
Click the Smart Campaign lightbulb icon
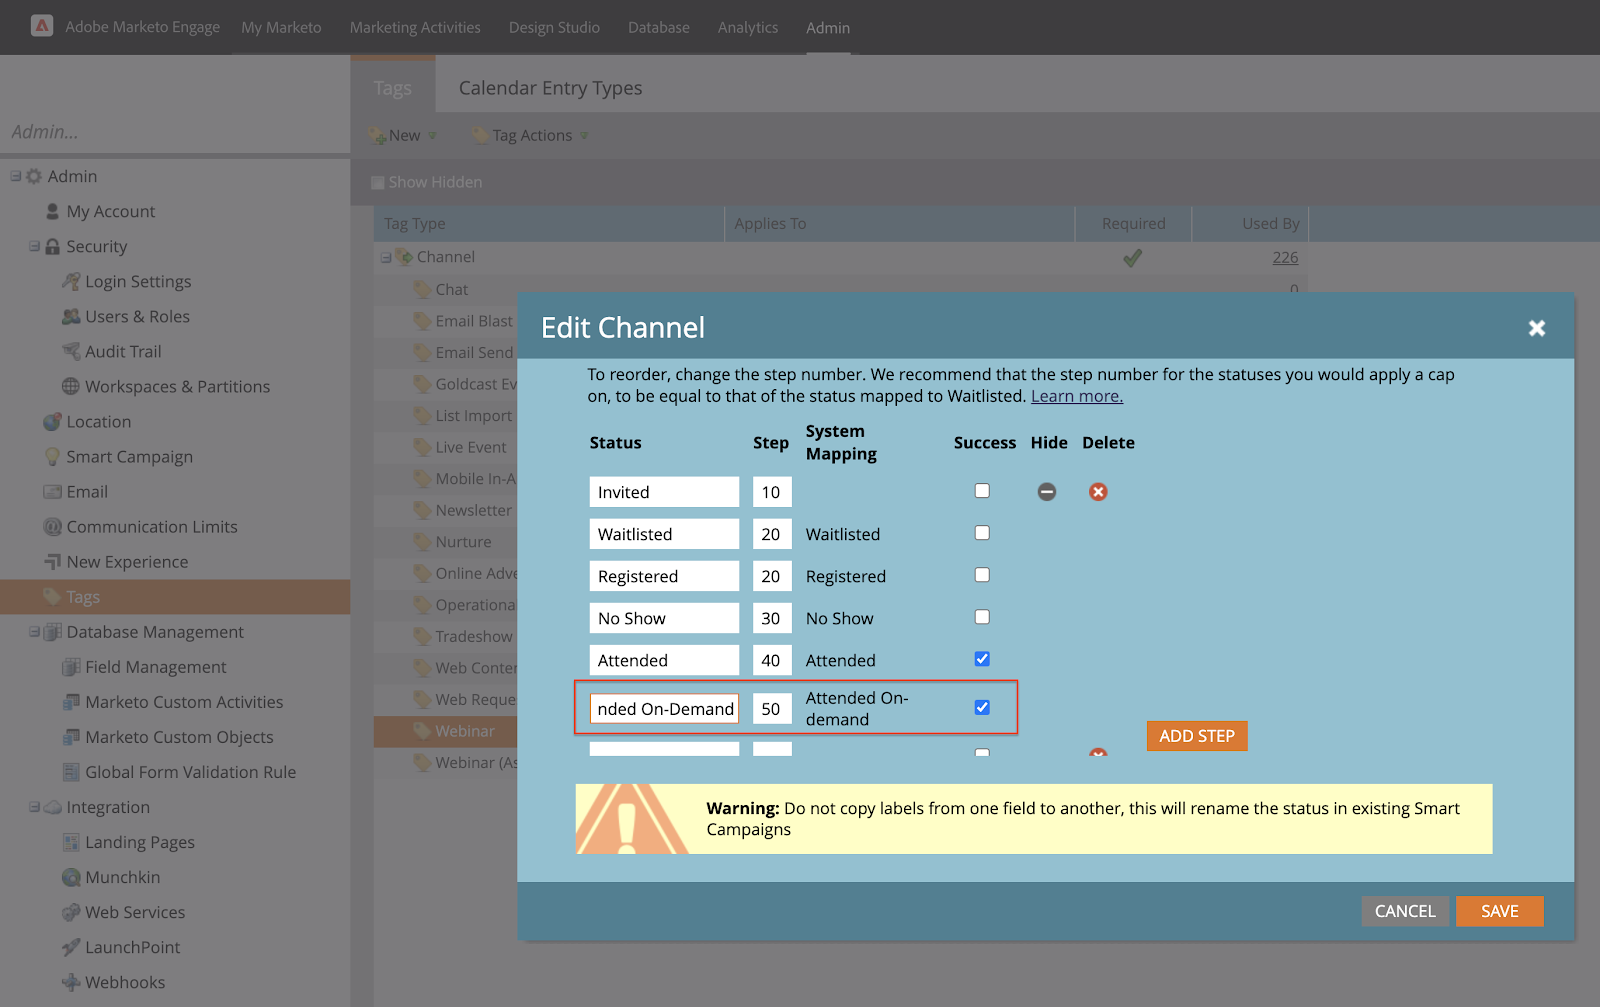tap(53, 456)
